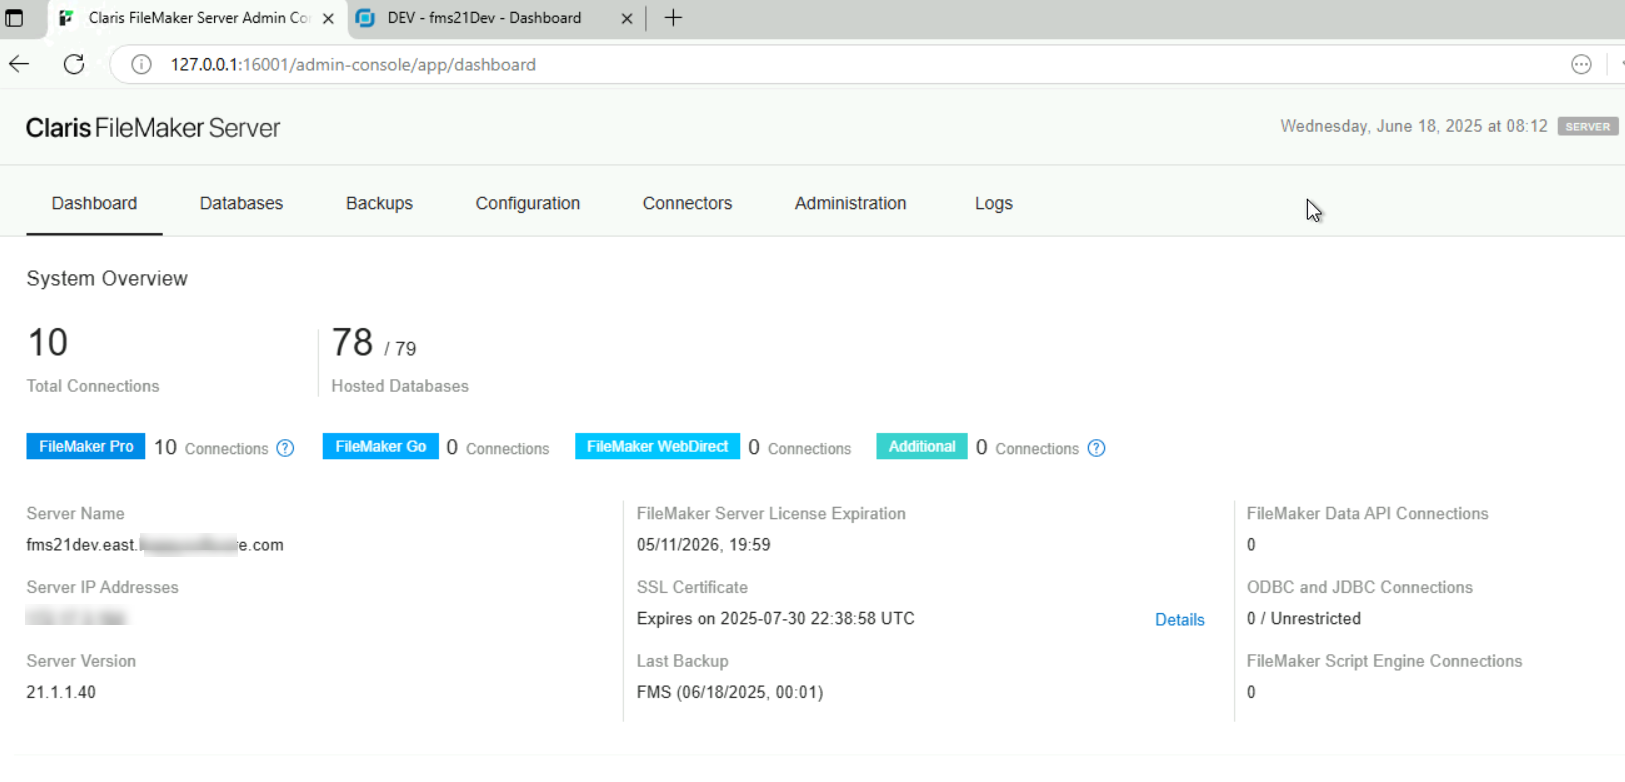1625x782 pixels.
Task: Click the SSL expiry text 2025-07-30 22:38:58 UTC
Action: [817, 619]
